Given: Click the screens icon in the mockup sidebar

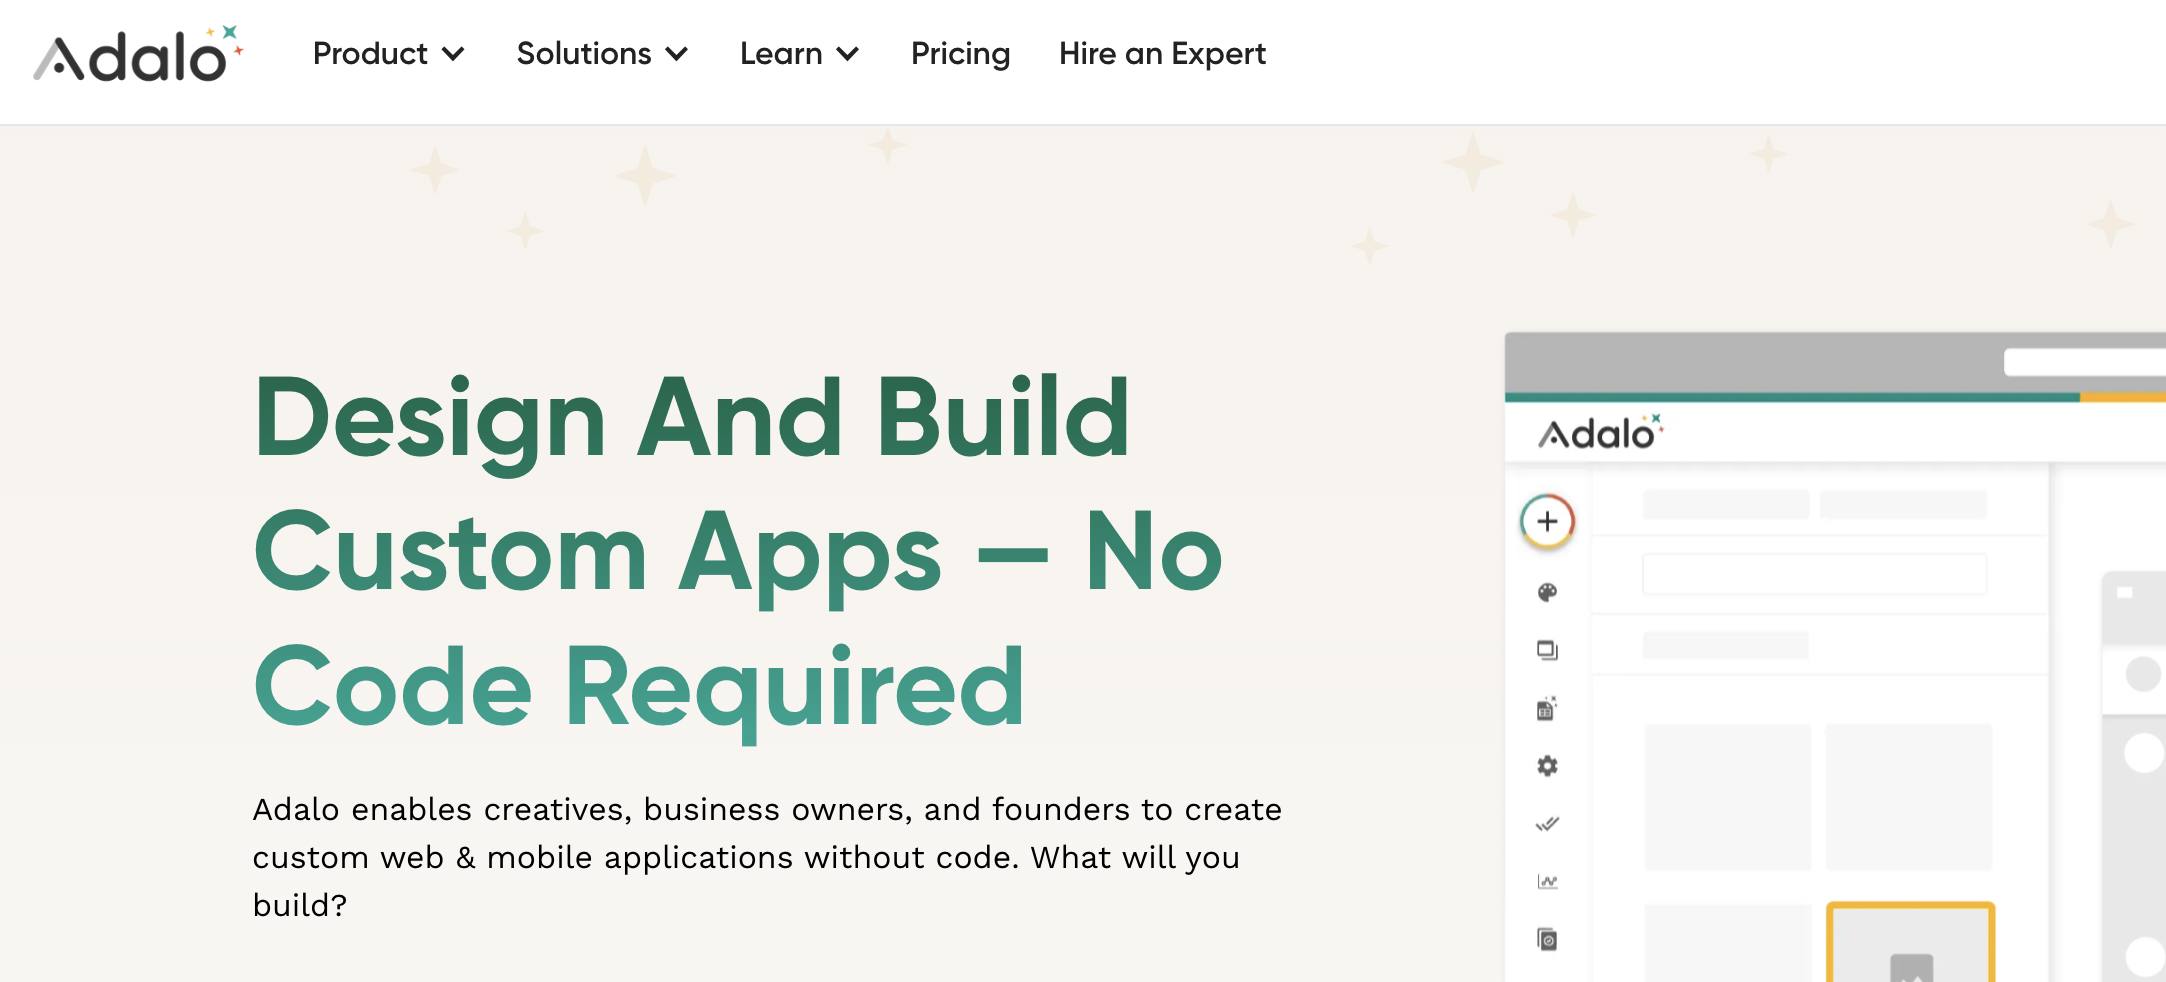Looking at the screenshot, I should pyautogui.click(x=1547, y=651).
